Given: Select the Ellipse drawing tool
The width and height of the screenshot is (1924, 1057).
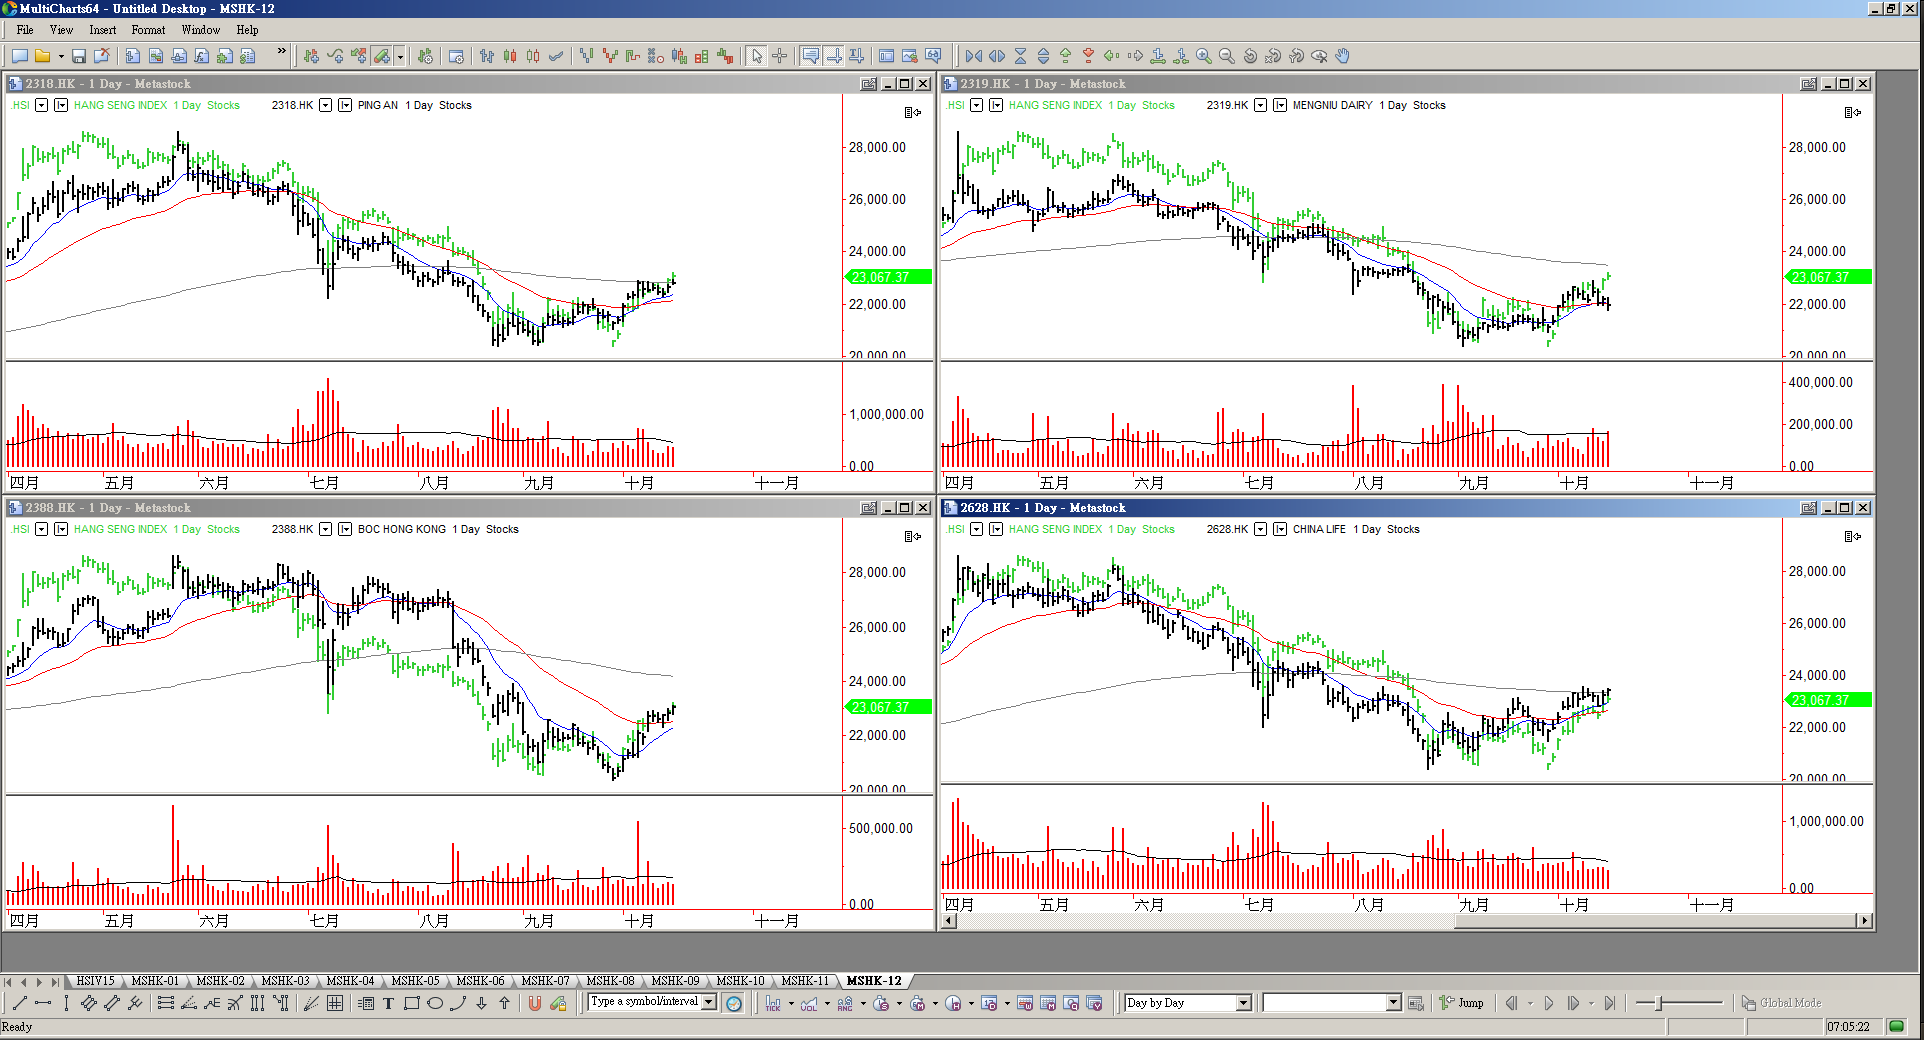Looking at the screenshot, I should coord(435,1003).
